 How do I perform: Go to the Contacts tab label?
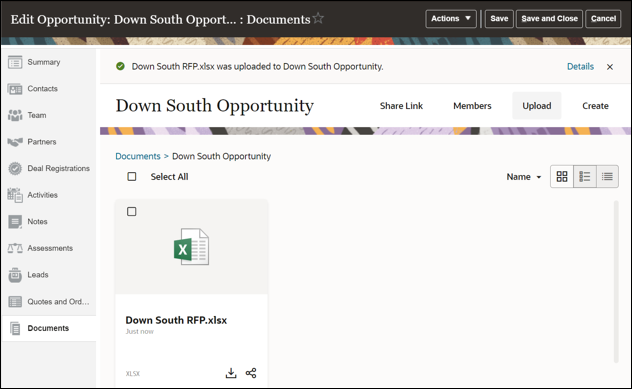click(42, 89)
